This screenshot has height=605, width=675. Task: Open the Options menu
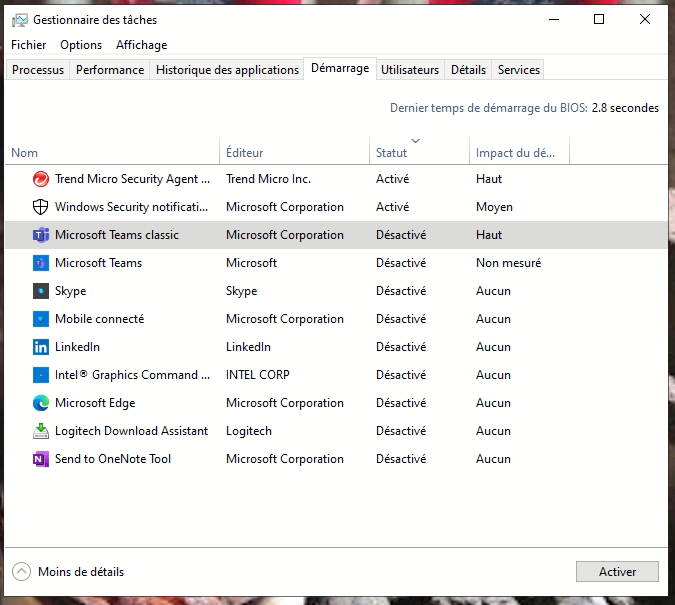pos(81,45)
